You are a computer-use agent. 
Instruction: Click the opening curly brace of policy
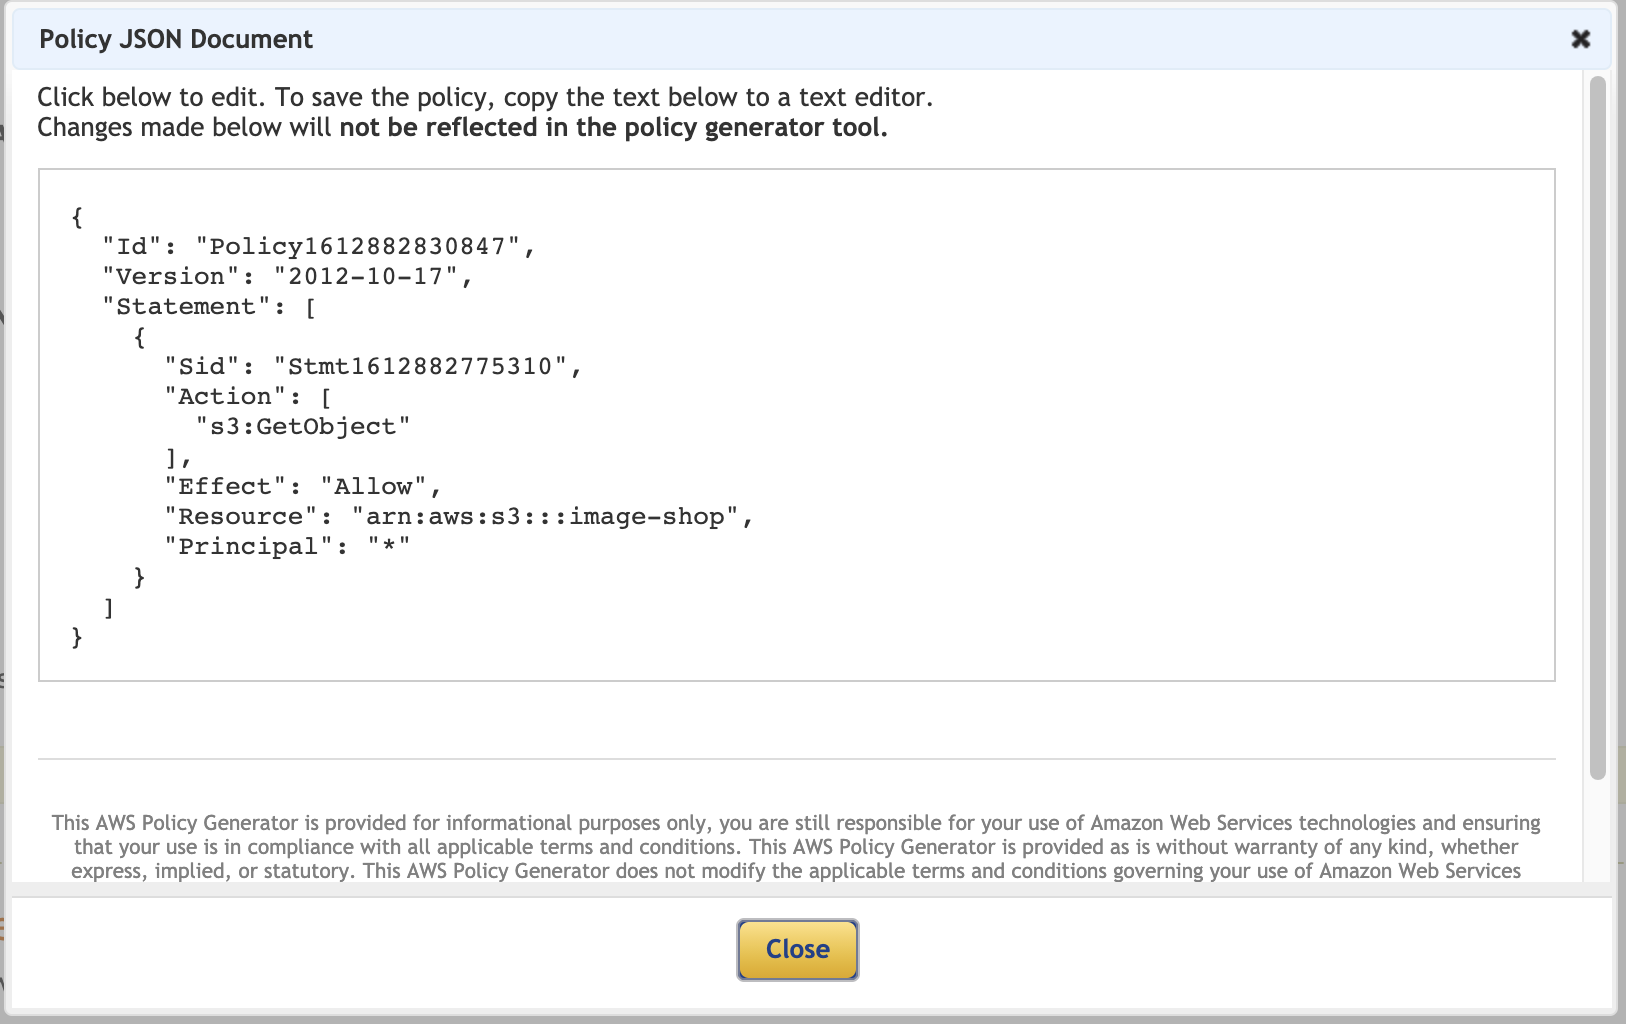click(x=78, y=217)
